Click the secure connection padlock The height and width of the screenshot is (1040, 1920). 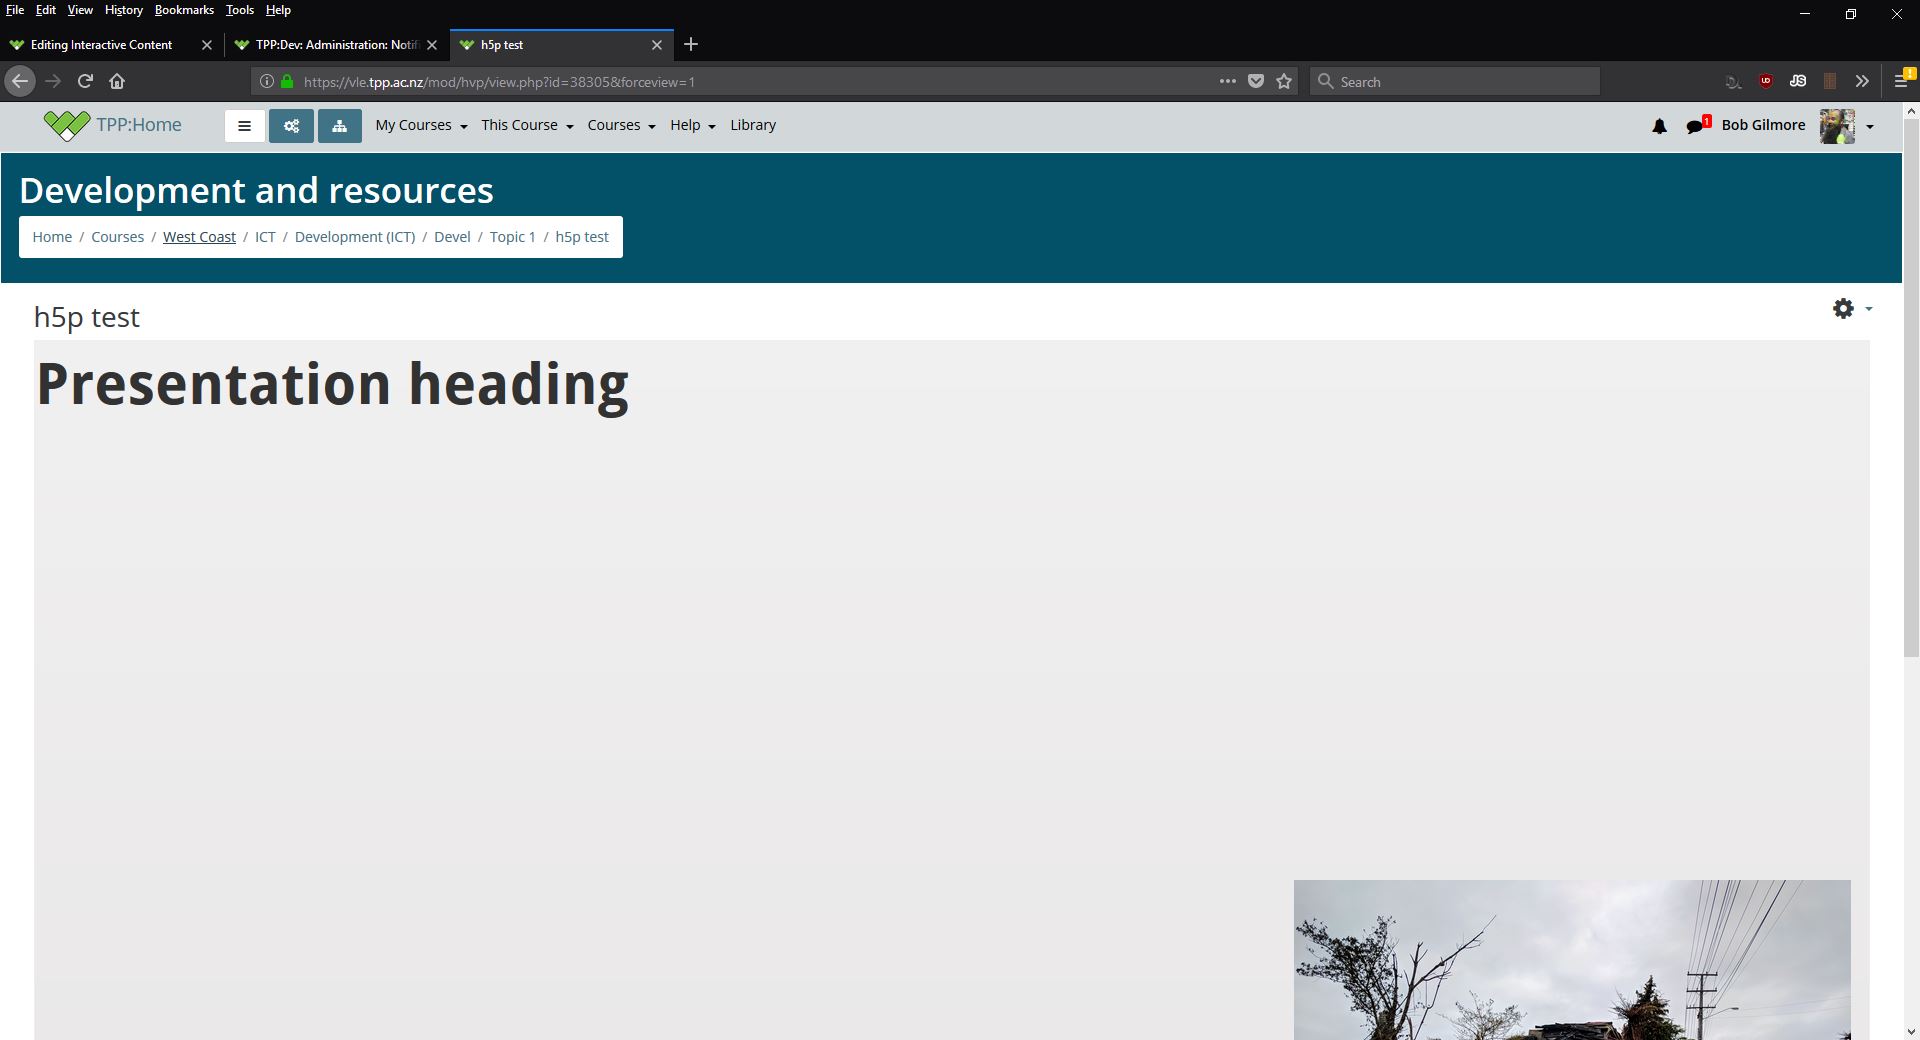(x=287, y=81)
